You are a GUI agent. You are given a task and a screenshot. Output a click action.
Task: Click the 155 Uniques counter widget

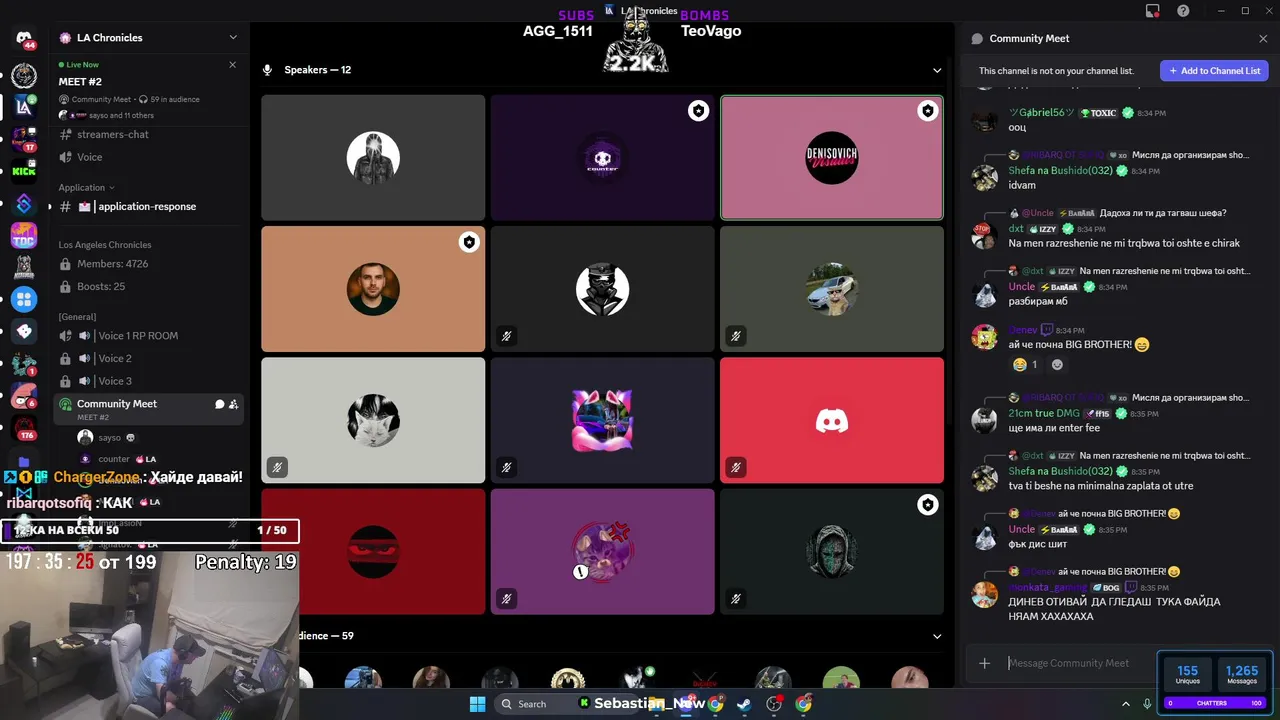pyautogui.click(x=1188, y=676)
